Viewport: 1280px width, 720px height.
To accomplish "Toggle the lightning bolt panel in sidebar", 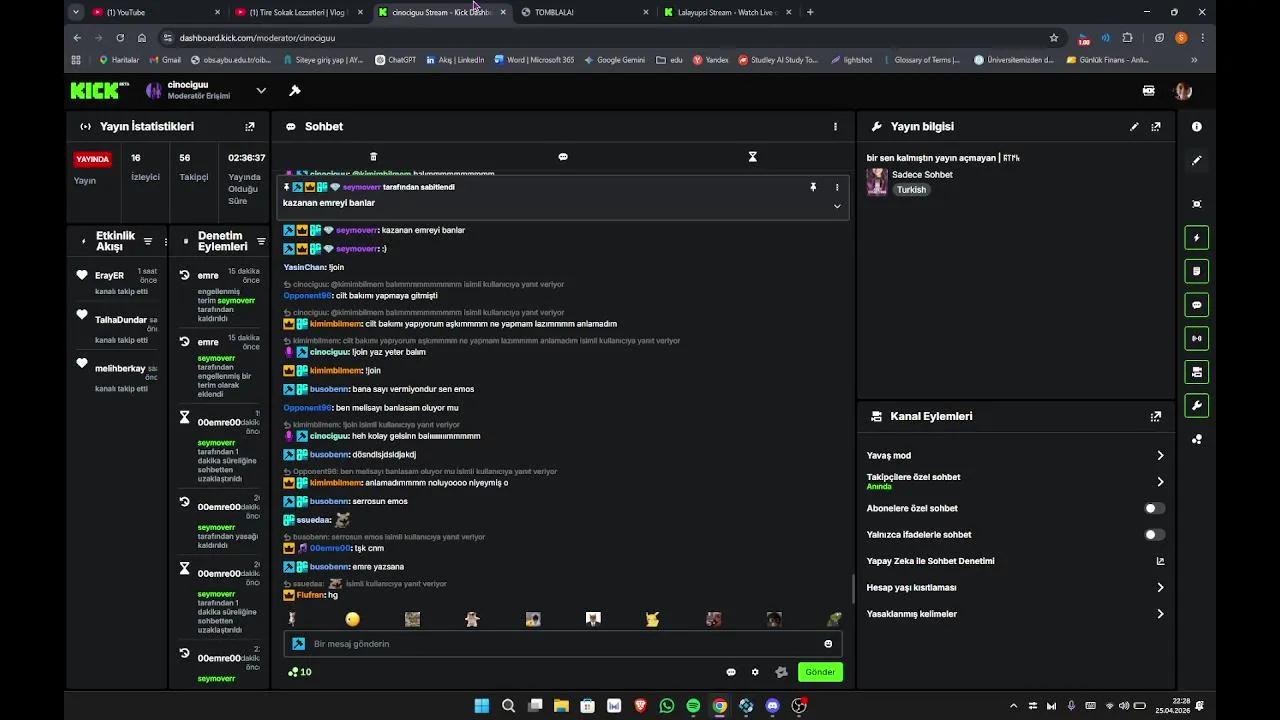I will pos(1197,238).
